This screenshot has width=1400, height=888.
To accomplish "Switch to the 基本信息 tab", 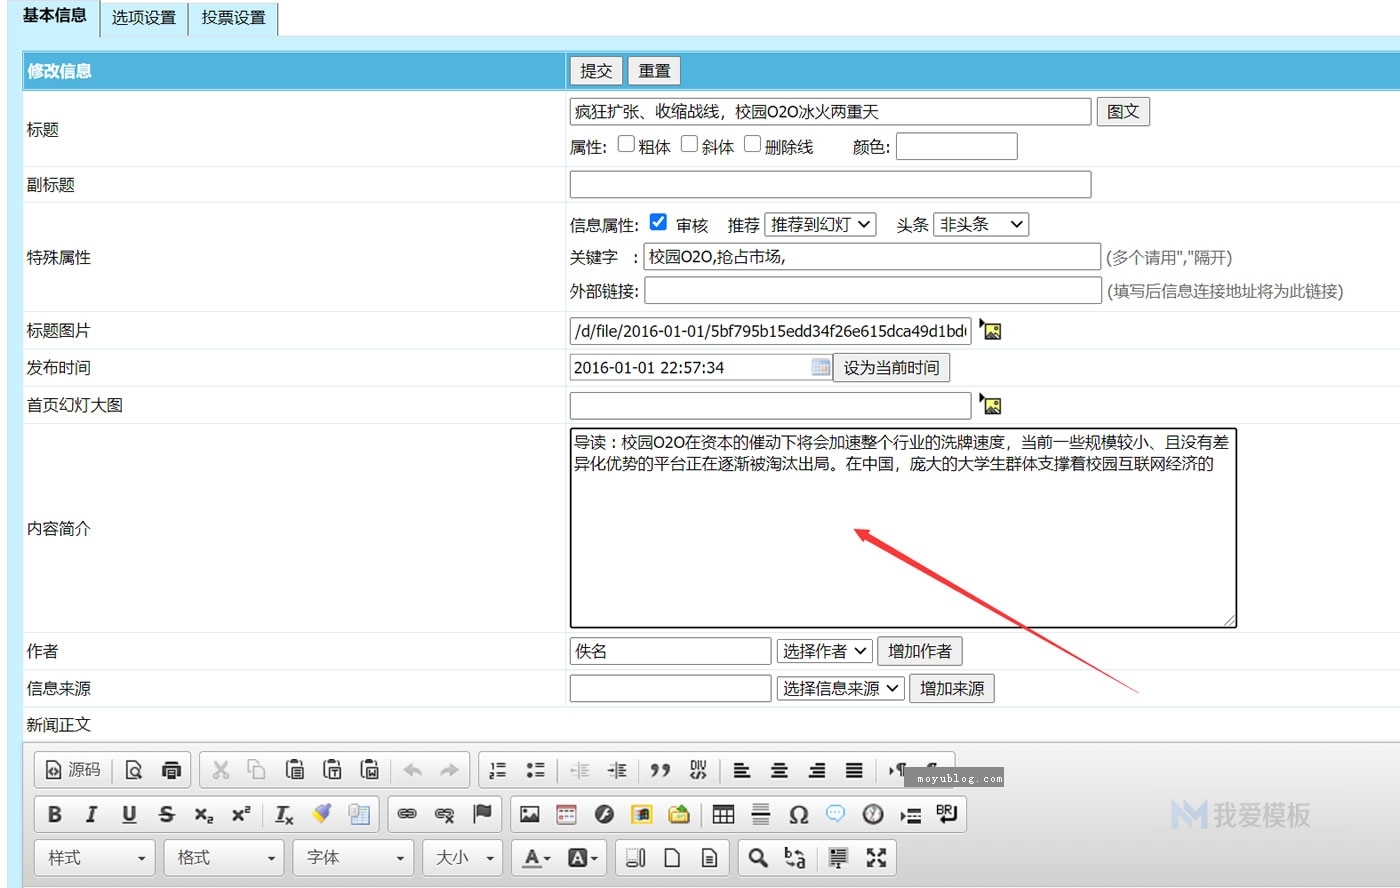I will click(x=54, y=15).
